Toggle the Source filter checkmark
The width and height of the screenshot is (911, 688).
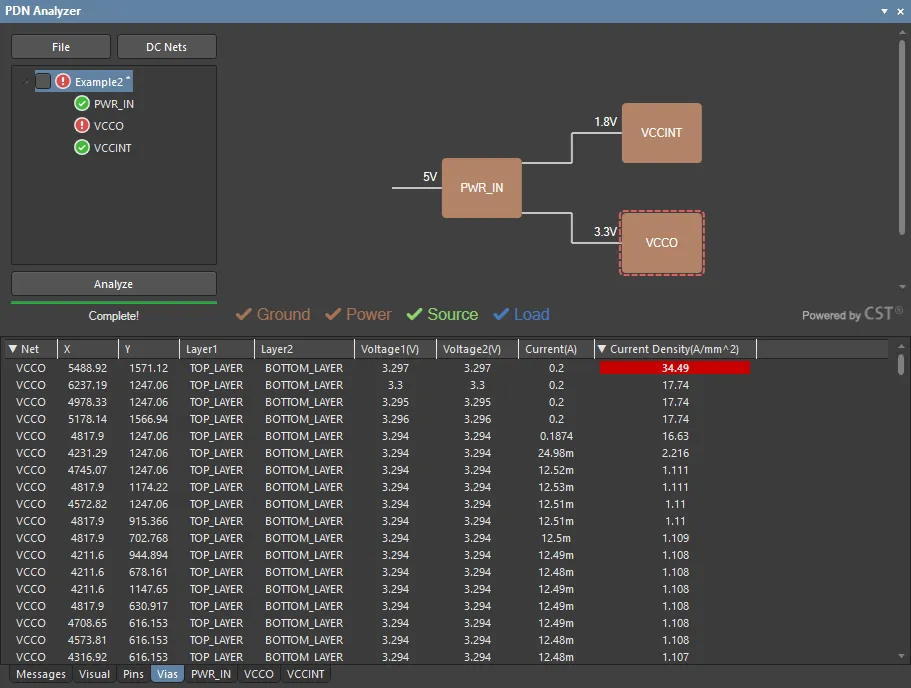coord(414,314)
